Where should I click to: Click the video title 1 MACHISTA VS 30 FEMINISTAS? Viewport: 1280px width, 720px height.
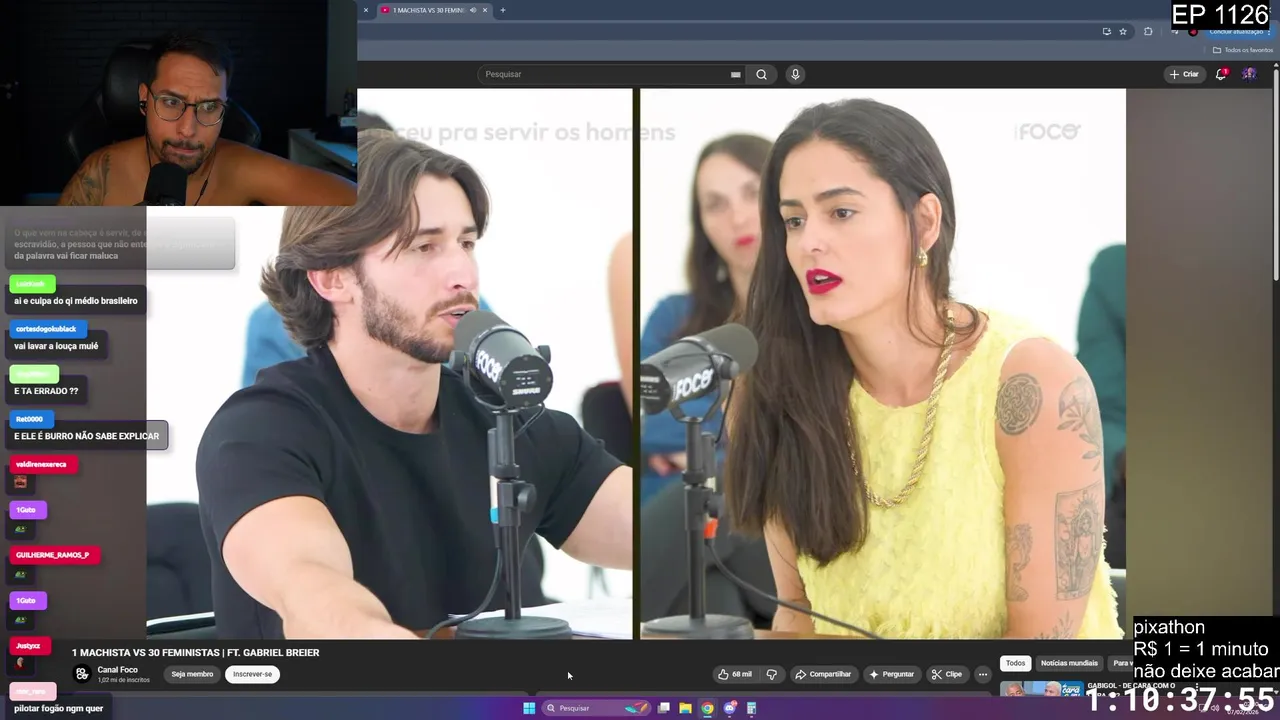pyautogui.click(x=195, y=652)
